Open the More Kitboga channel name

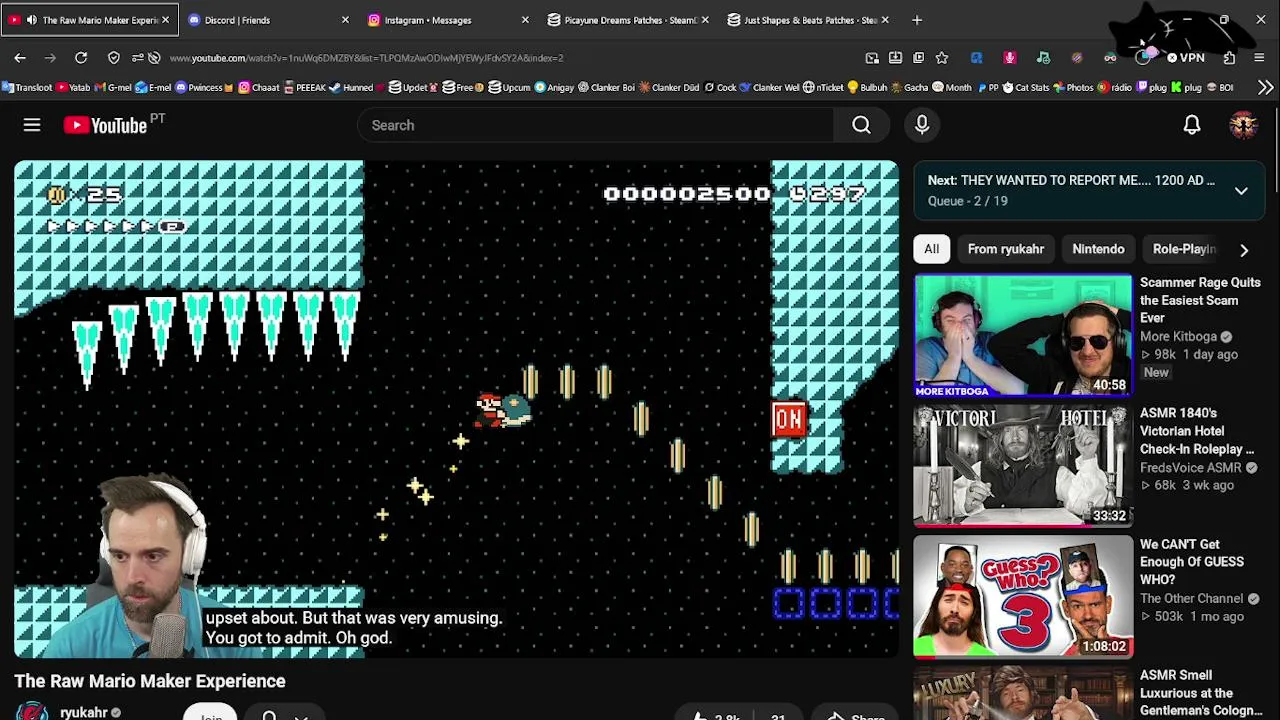(1178, 337)
